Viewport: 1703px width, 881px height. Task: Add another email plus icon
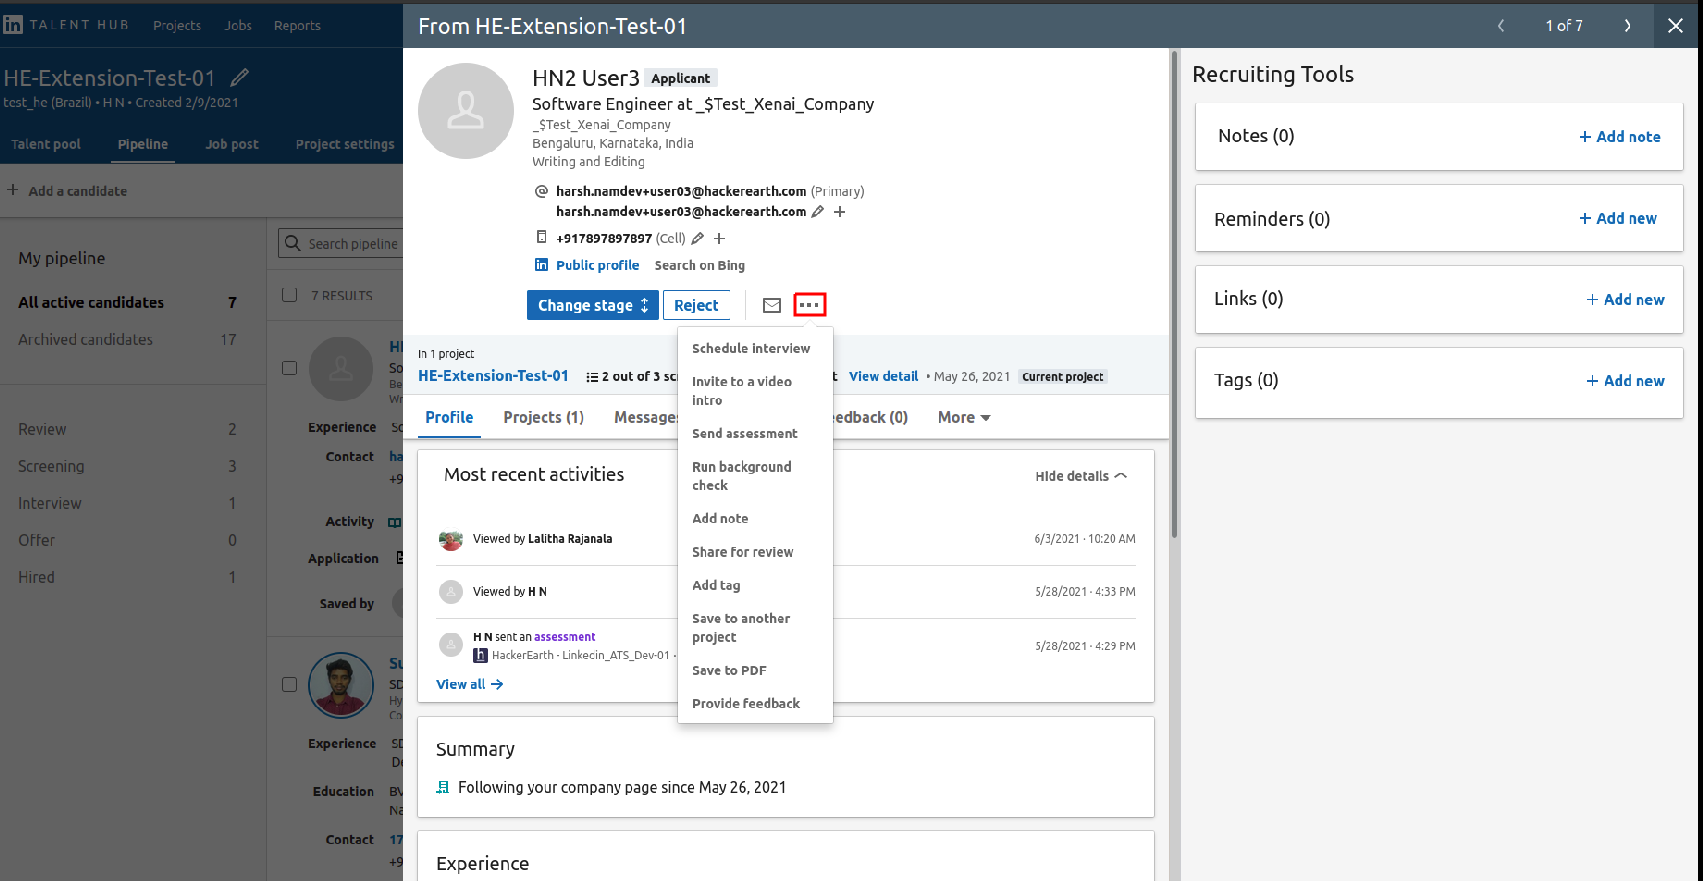[840, 212]
